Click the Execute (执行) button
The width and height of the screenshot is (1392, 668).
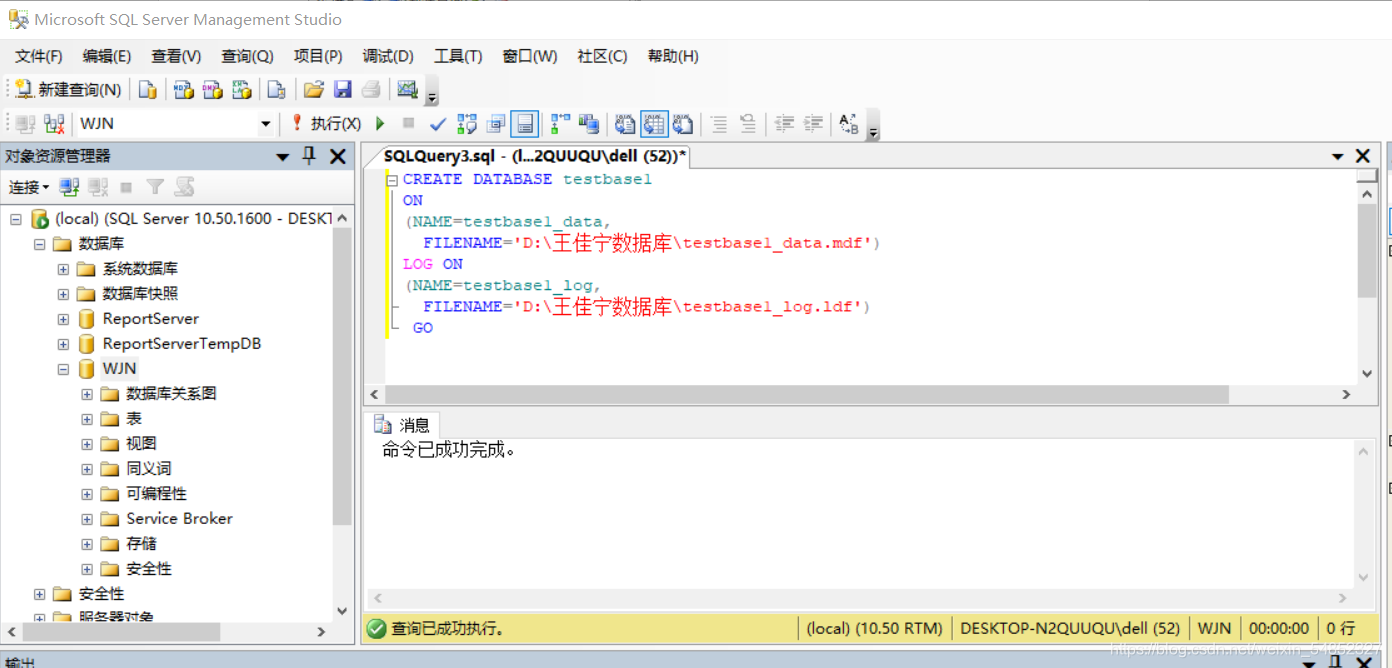326,124
